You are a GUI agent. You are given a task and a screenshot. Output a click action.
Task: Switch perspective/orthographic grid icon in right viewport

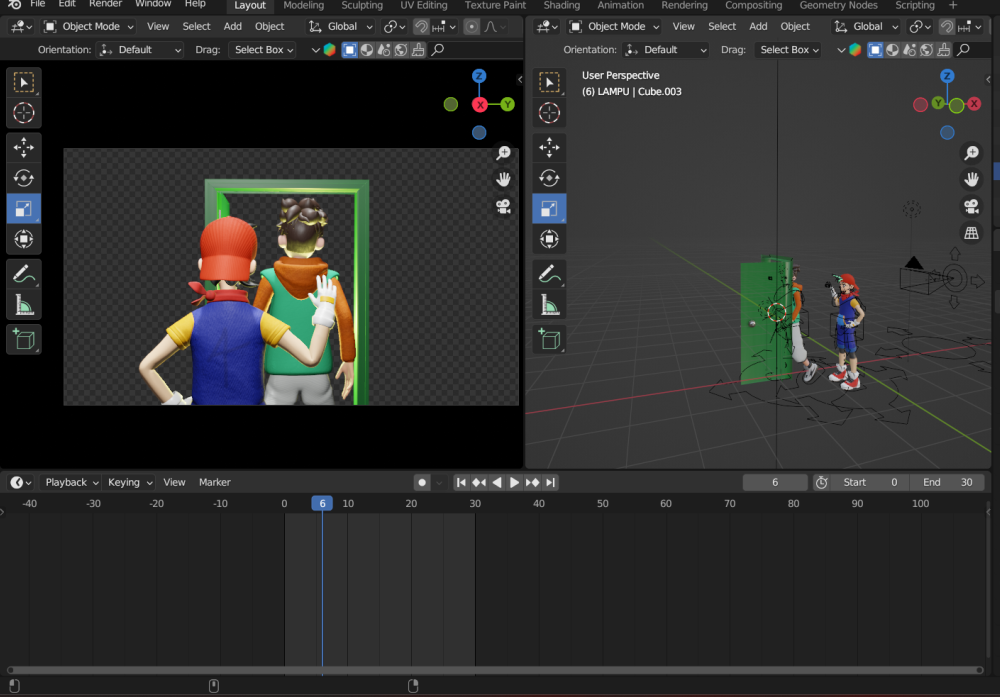(x=971, y=233)
